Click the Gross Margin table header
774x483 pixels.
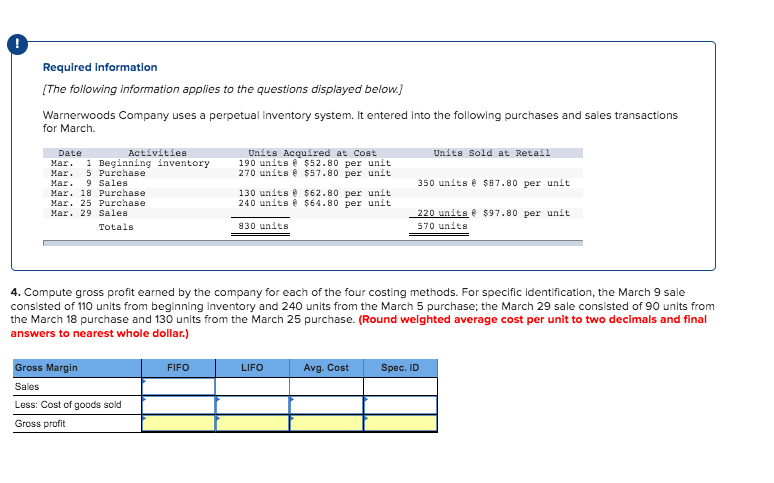point(77,368)
